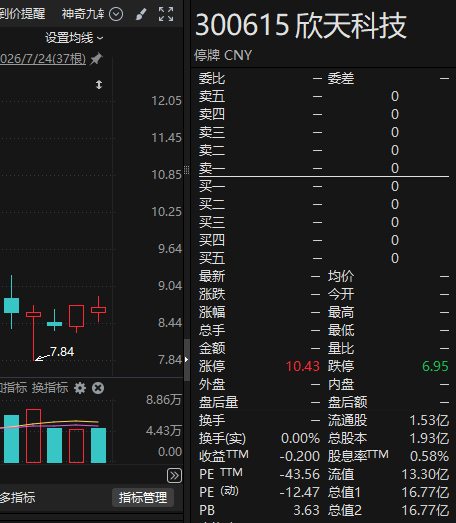The height and width of the screenshot is (523, 456).
Task: Click the 卖一 order row label
Action: pyautogui.click(x=212, y=168)
